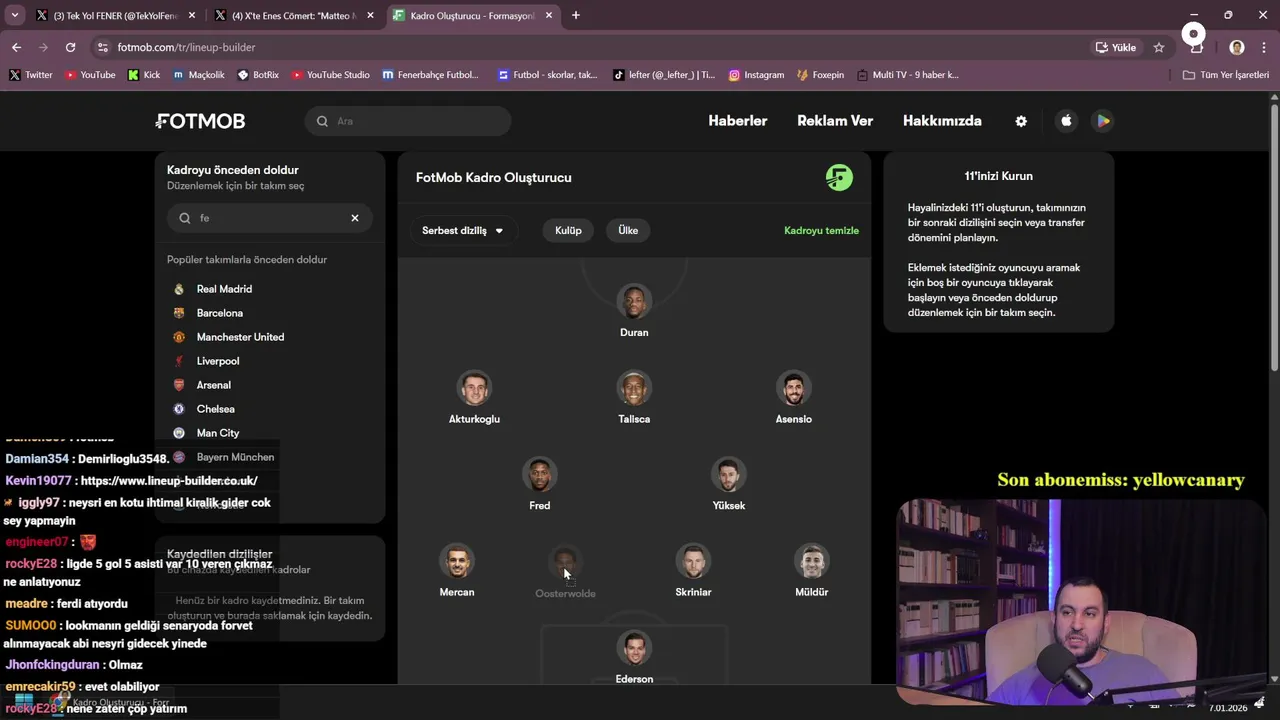This screenshot has height=720, width=1280.
Task: Select Oosterwolde player slot
Action: (x=565, y=562)
